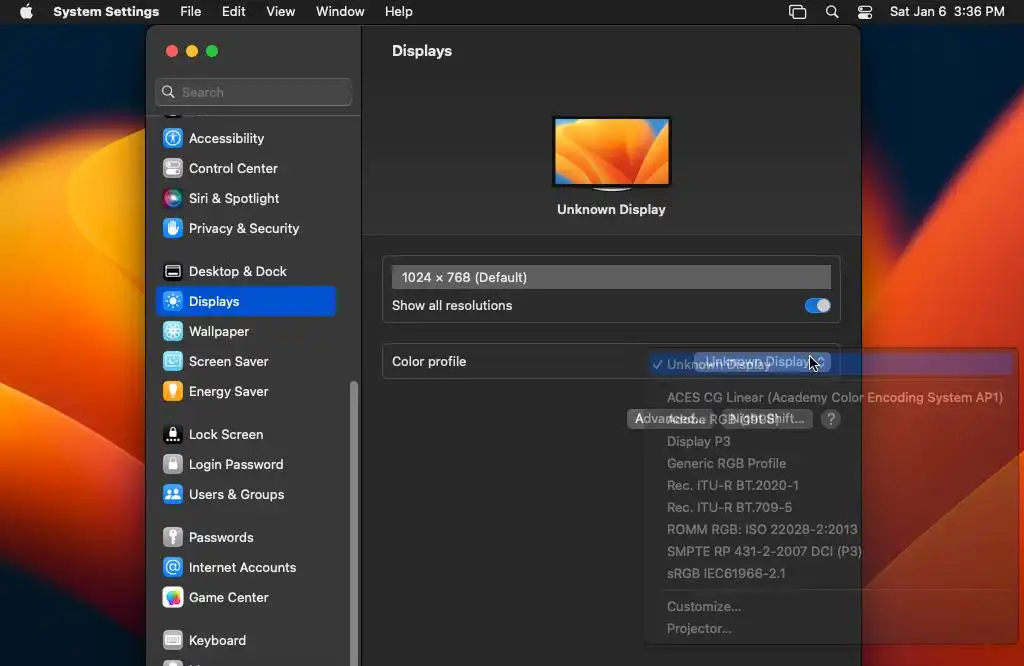Open Control Center from menu bar
1024x666 pixels.
(x=865, y=12)
